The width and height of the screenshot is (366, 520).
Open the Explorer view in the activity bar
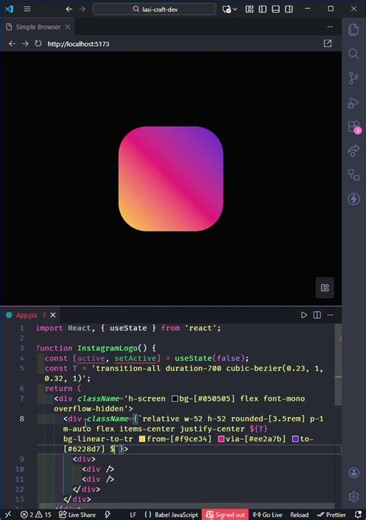coord(354,29)
